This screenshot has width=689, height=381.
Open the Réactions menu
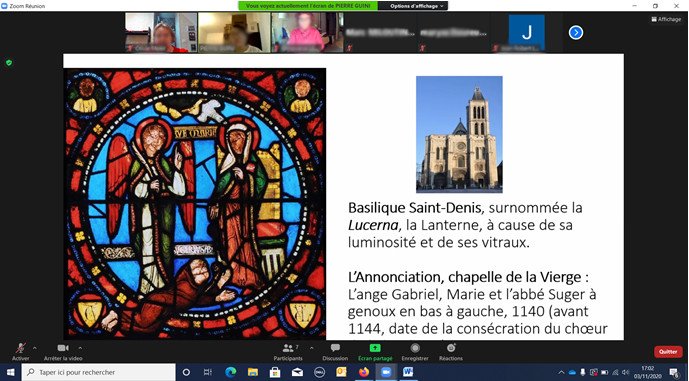coord(451,351)
